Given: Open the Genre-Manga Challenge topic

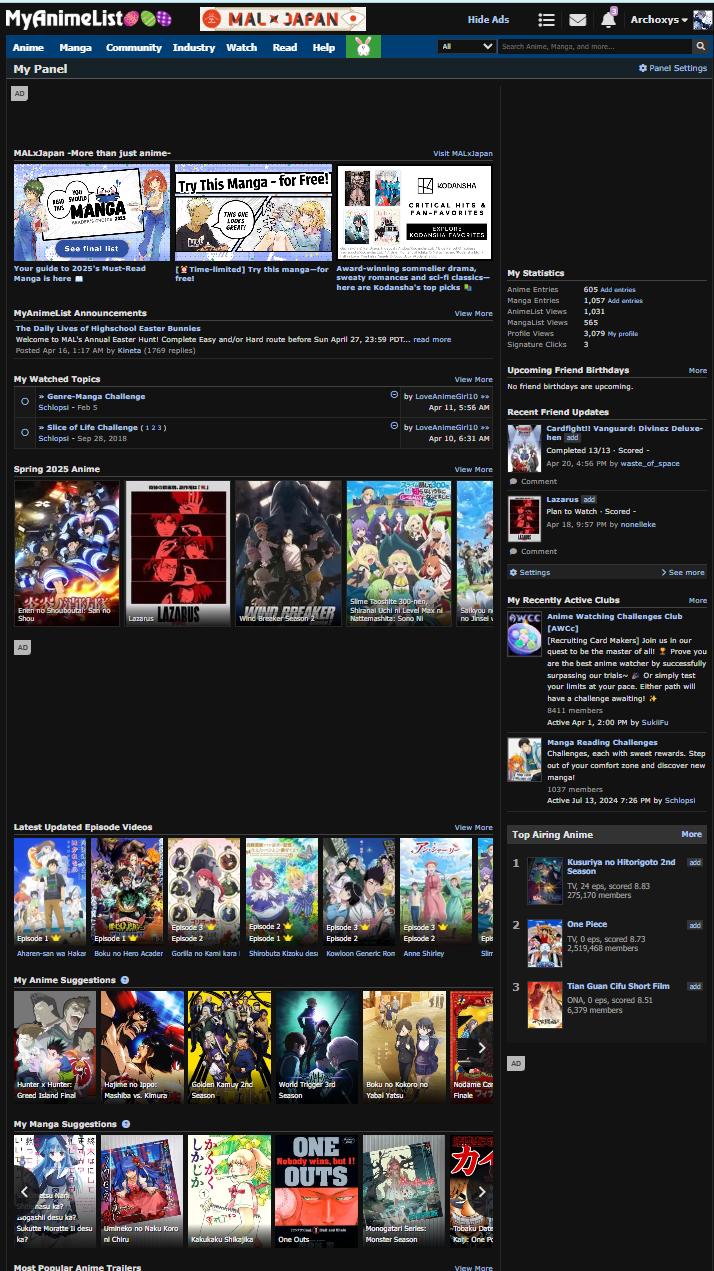Looking at the screenshot, I should click(96, 397).
